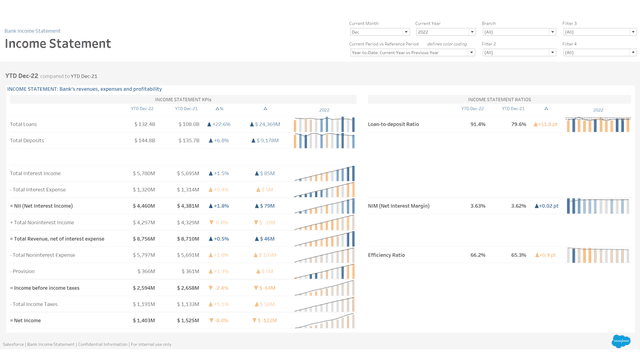640x363 pixels.
Task: Click the Total Interest Income label
Action: coord(35,173)
